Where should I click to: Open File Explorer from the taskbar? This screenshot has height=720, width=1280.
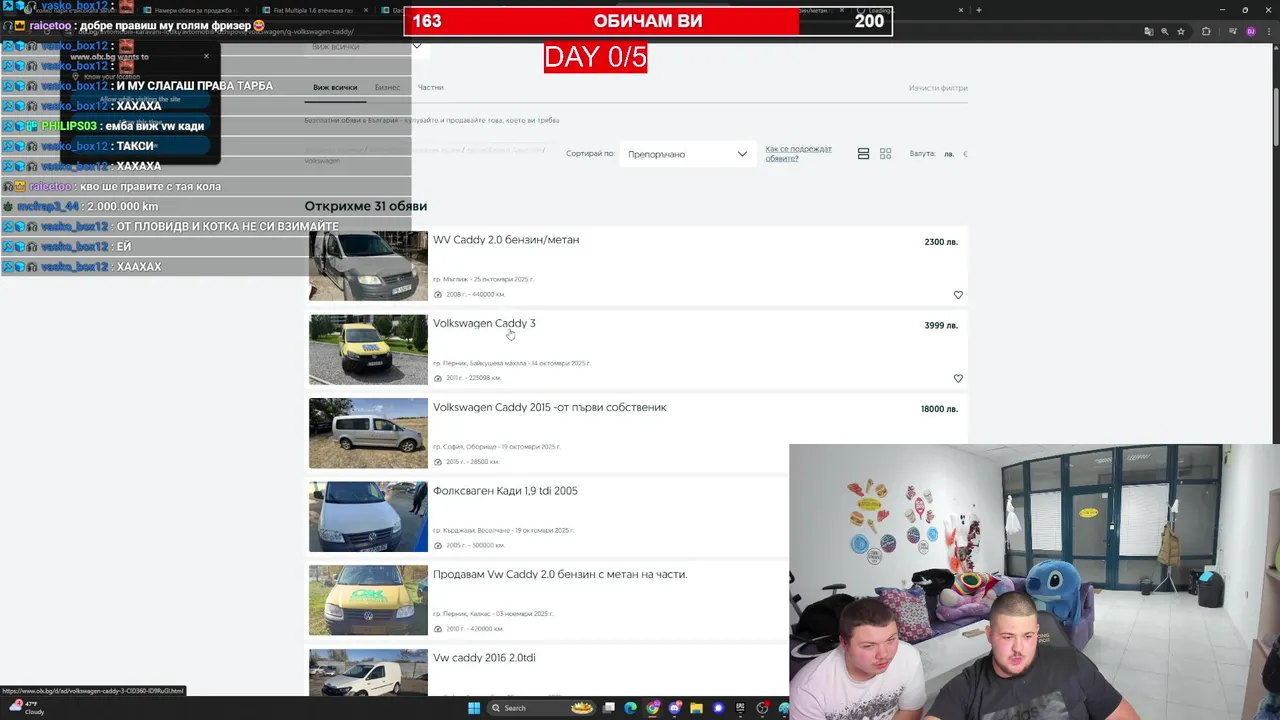tap(697, 708)
